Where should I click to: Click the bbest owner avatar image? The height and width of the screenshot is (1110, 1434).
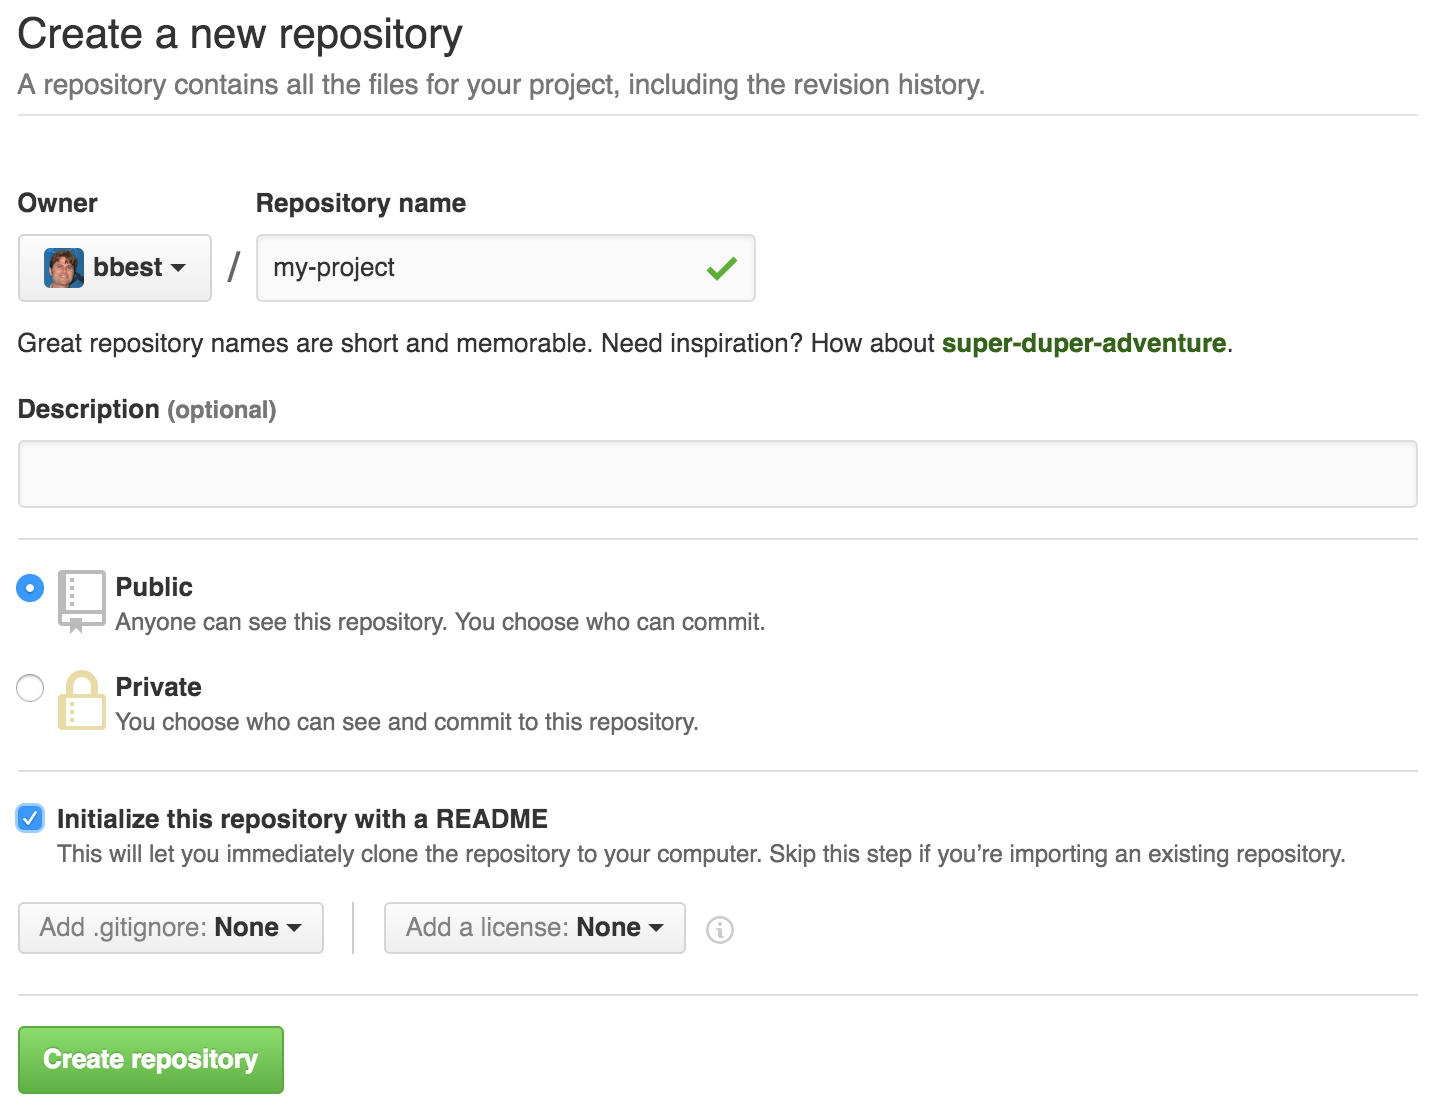tap(63, 268)
